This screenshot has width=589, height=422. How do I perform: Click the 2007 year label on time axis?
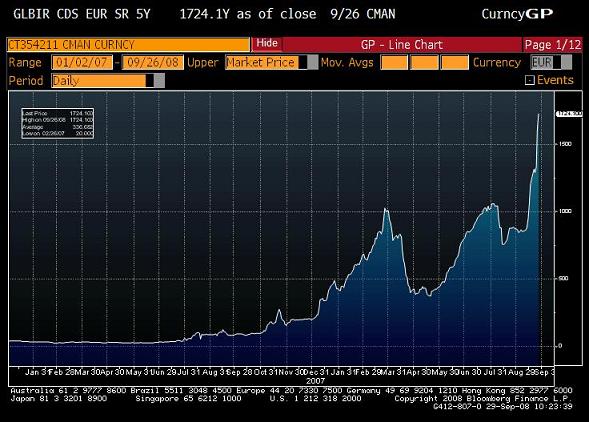[x=315, y=380]
